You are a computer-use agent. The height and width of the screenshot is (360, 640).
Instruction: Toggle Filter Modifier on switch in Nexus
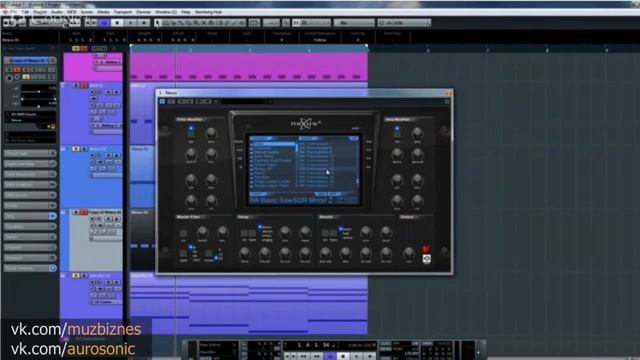(x=191, y=131)
